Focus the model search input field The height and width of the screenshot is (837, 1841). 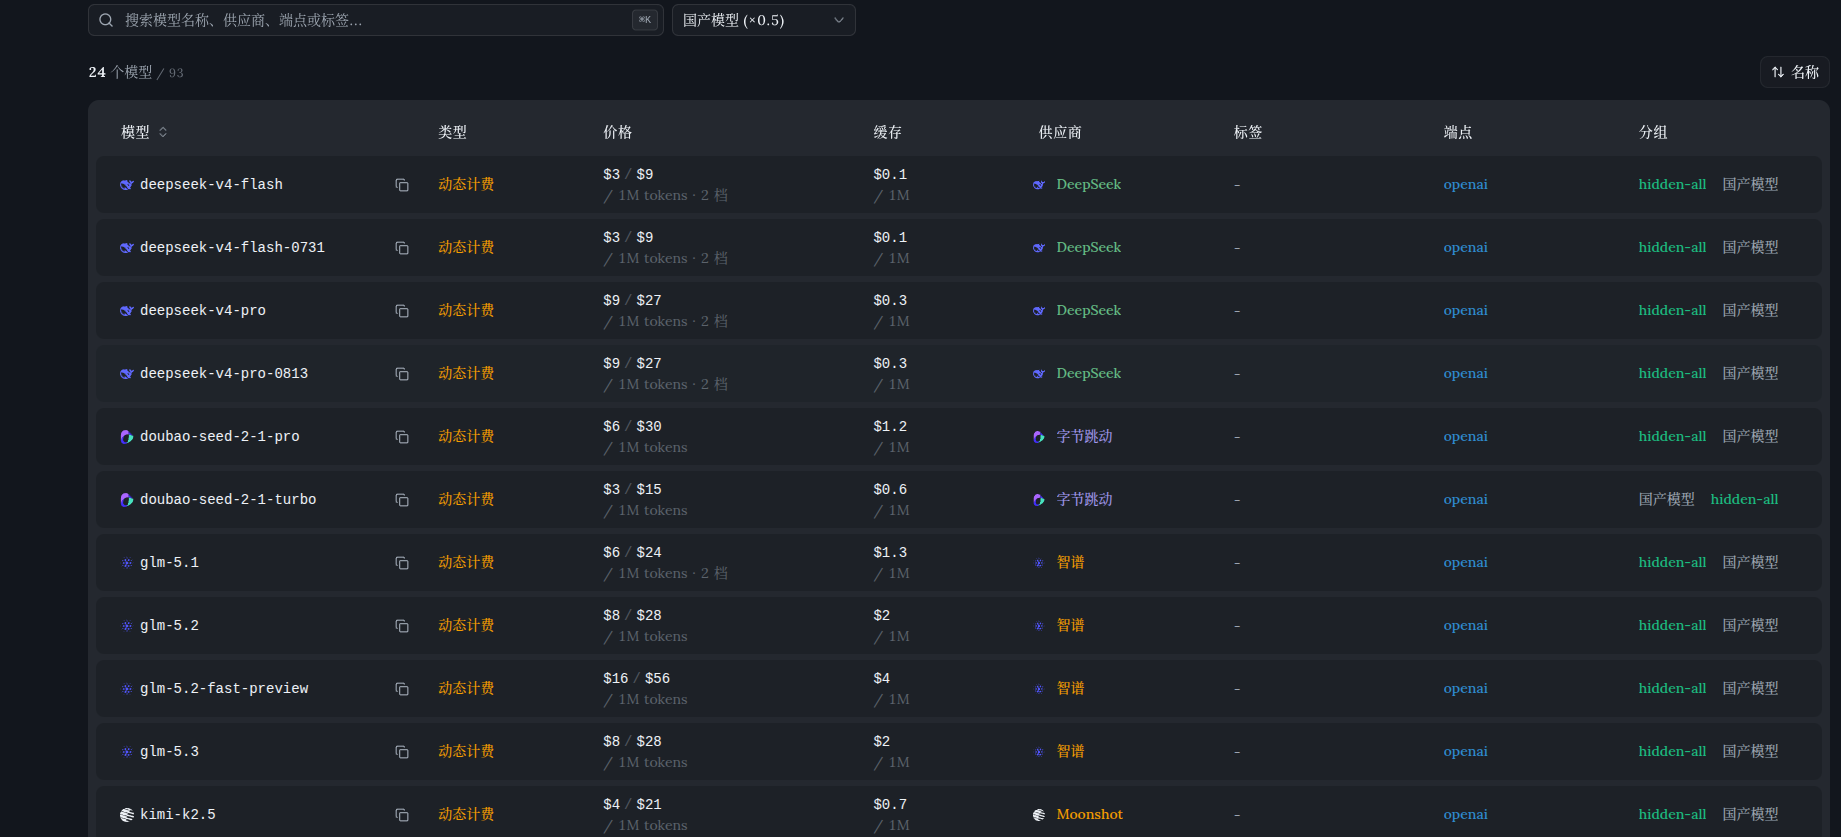[x=376, y=20]
